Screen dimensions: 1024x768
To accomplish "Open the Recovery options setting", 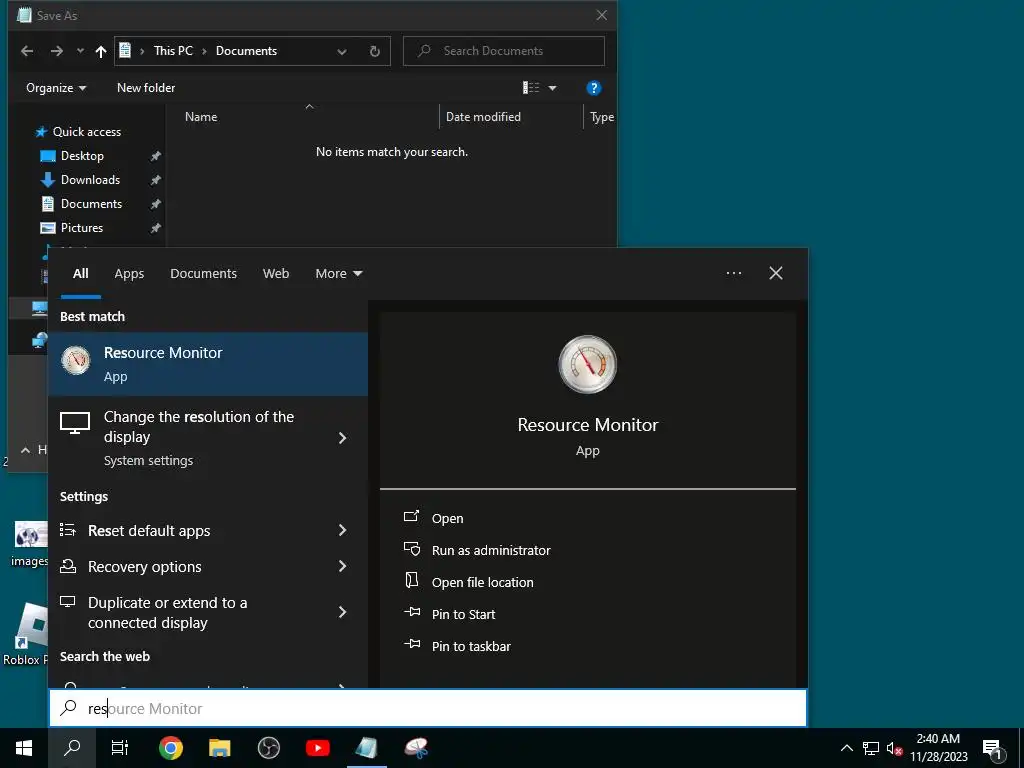I will pyautogui.click(x=144, y=566).
